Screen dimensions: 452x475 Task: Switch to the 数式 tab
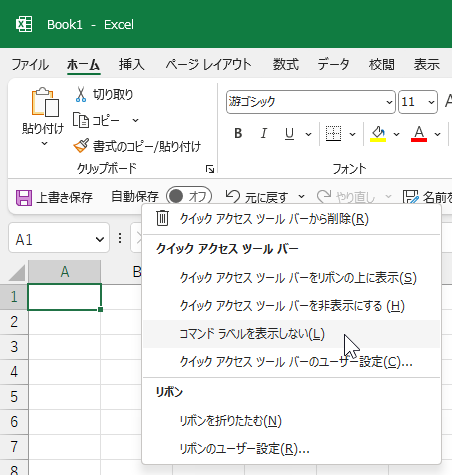point(286,64)
